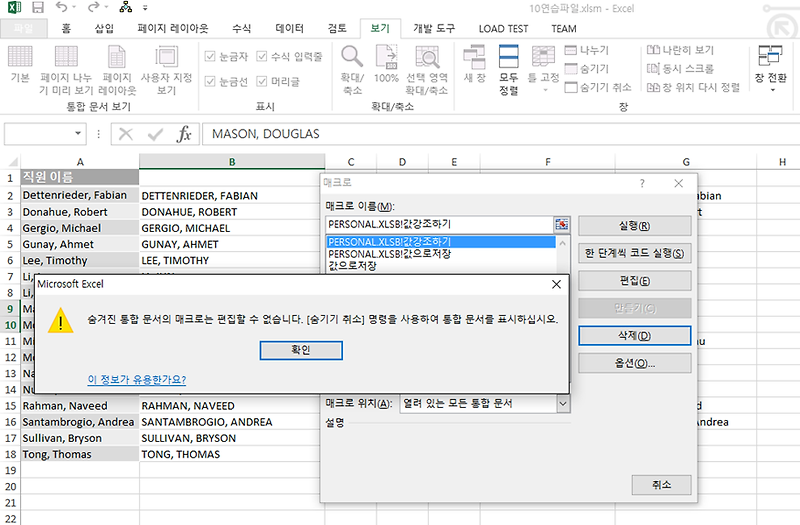The image size is (800, 525).
Task: Click the '이 정보가 유용한가요?' link
Action: pos(137,380)
